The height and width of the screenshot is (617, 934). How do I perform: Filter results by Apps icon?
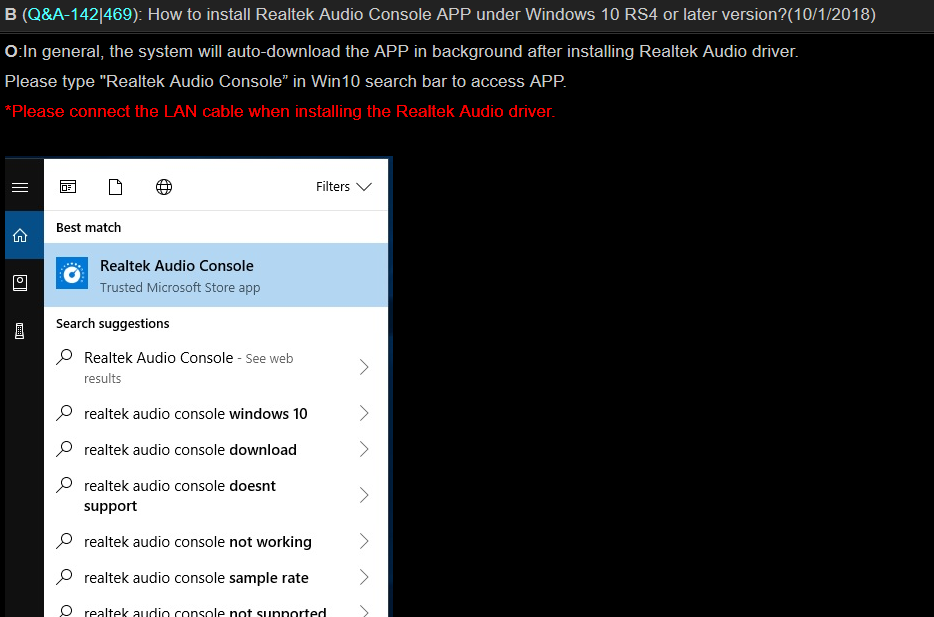(x=68, y=187)
